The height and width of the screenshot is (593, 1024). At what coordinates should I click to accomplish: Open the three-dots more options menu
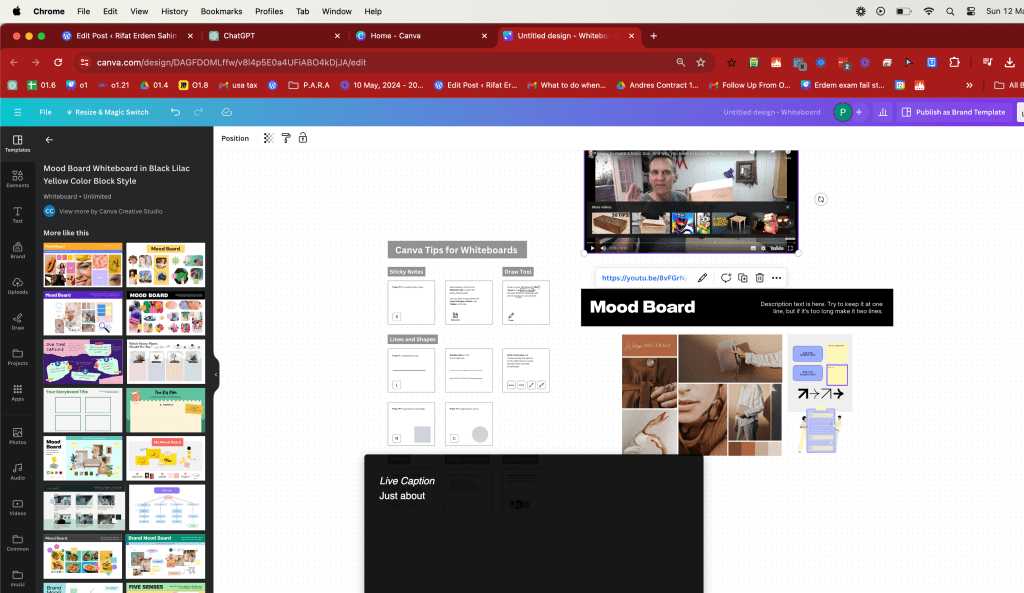pos(776,278)
